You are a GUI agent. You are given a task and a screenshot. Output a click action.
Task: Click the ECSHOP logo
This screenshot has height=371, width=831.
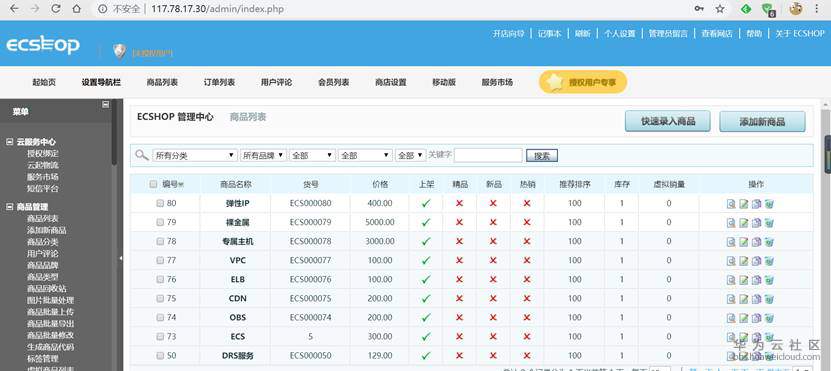pos(43,46)
